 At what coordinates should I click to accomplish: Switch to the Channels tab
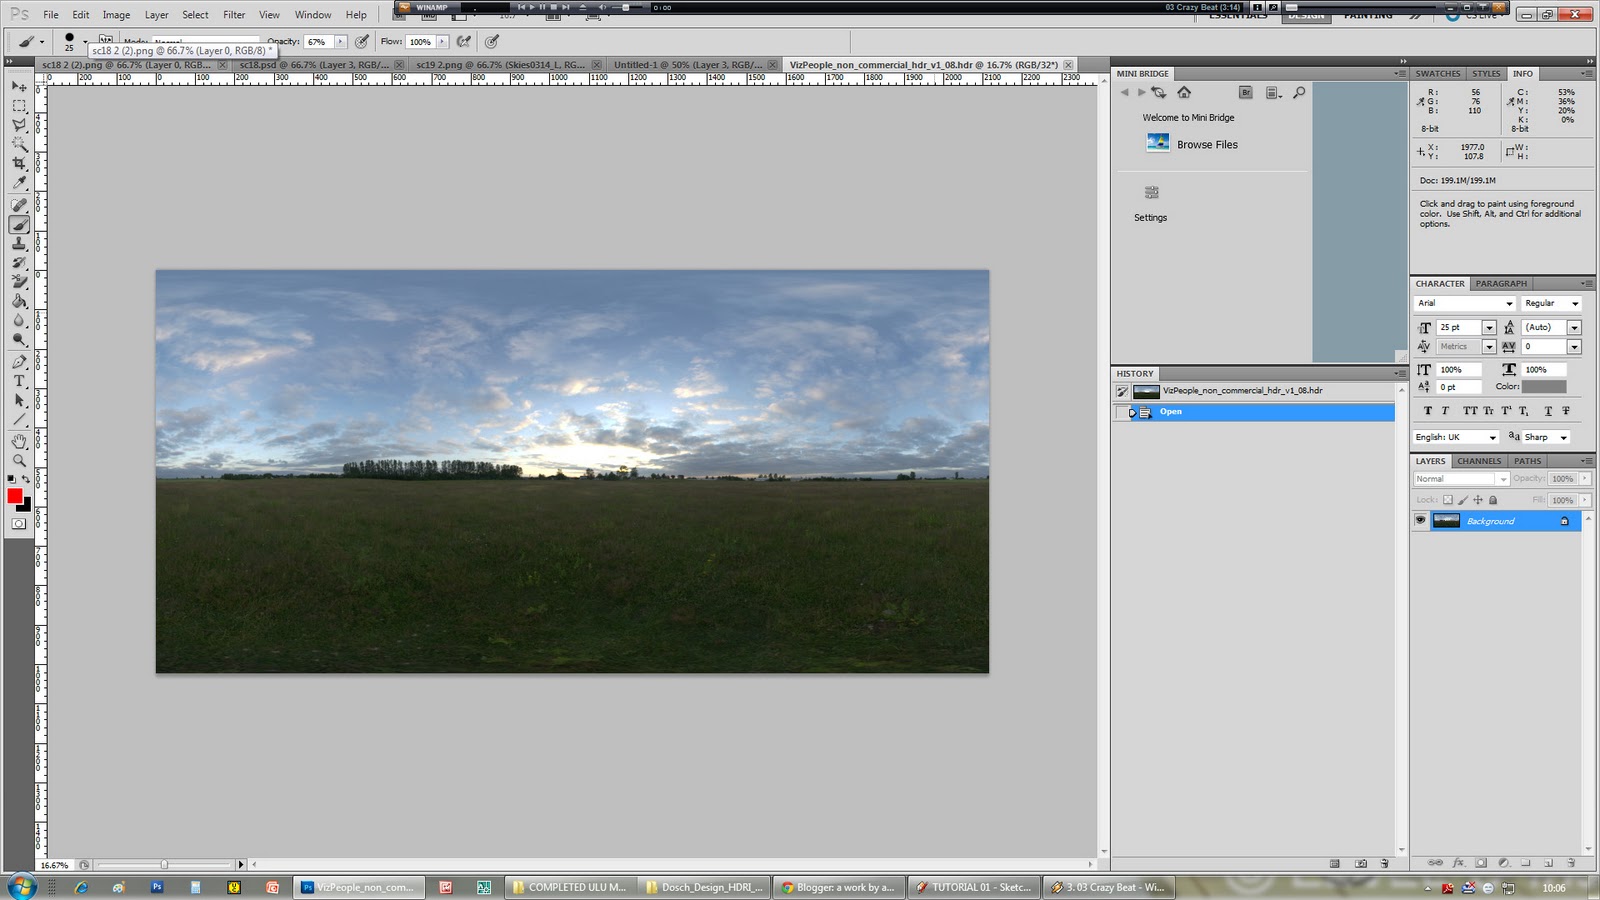click(1479, 461)
